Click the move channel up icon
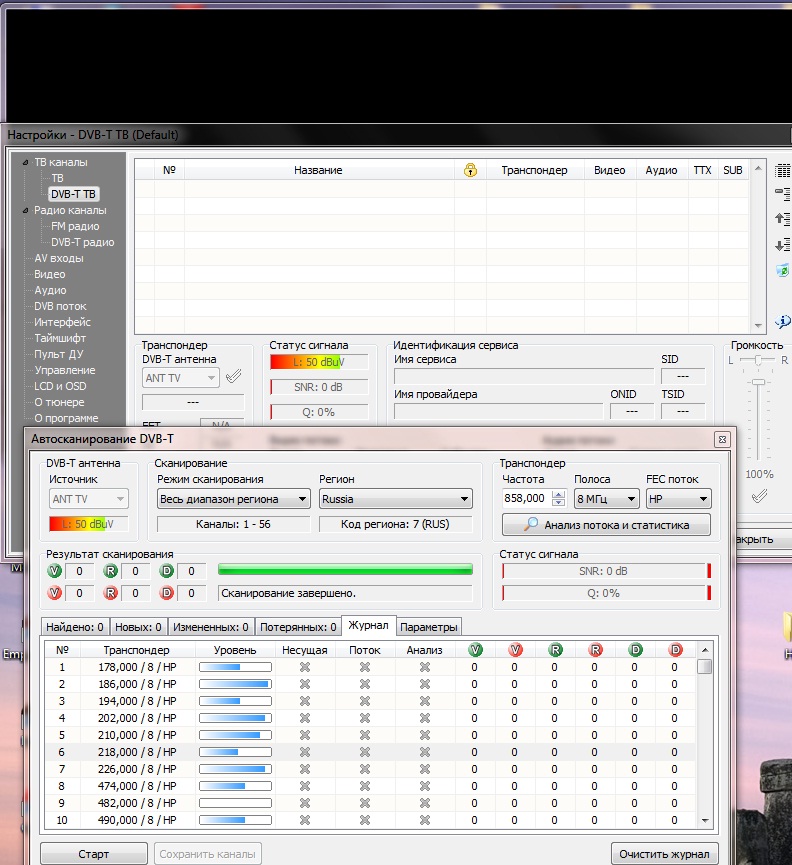 tap(782, 218)
